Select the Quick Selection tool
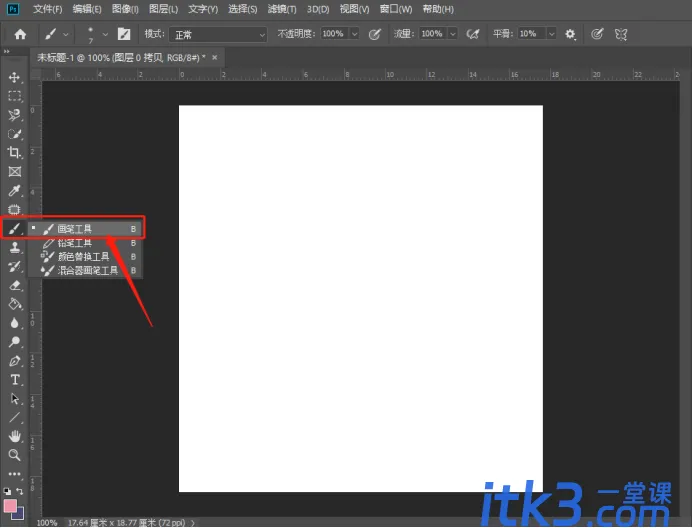 [14, 134]
